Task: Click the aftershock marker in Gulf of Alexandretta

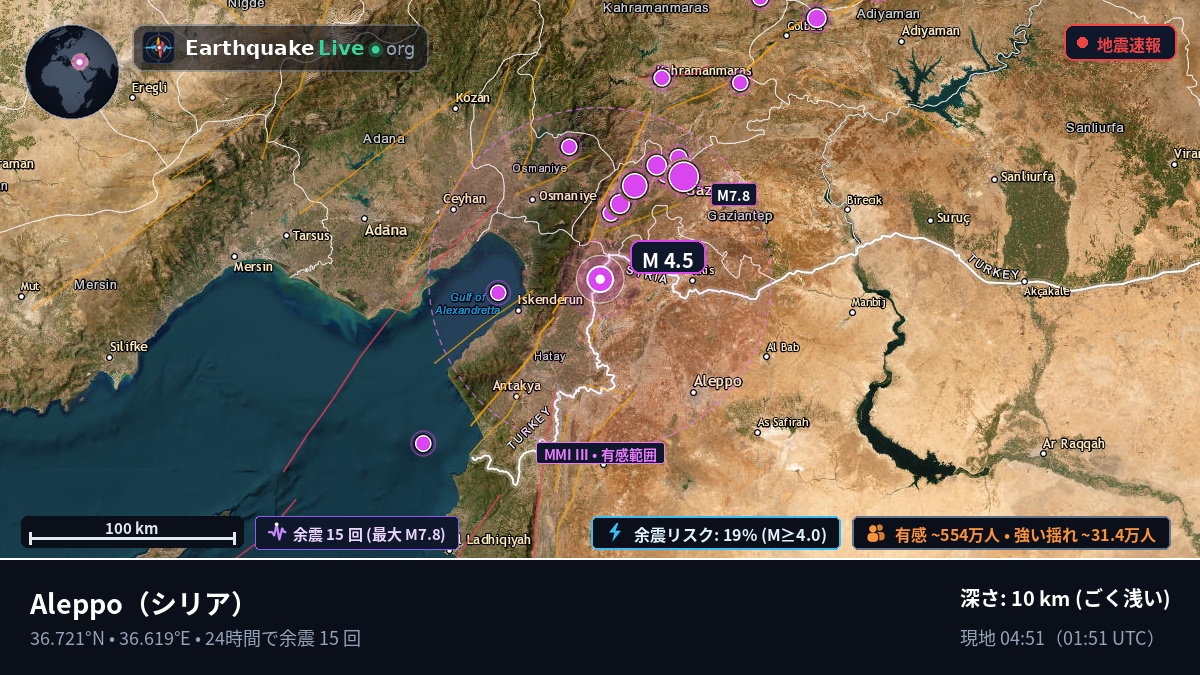Action: tap(498, 292)
